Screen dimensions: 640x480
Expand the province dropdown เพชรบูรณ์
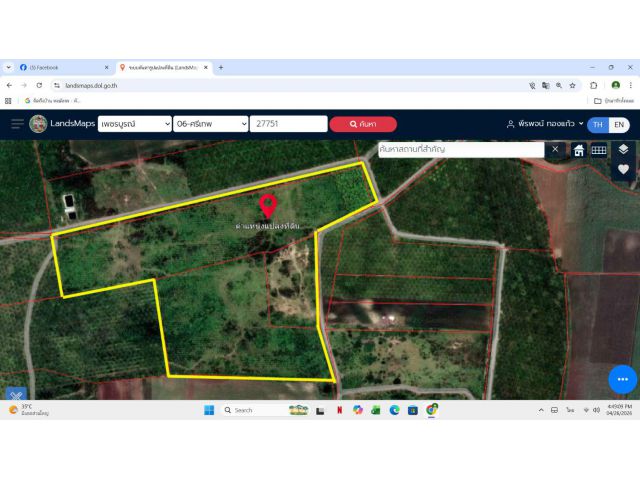point(134,124)
